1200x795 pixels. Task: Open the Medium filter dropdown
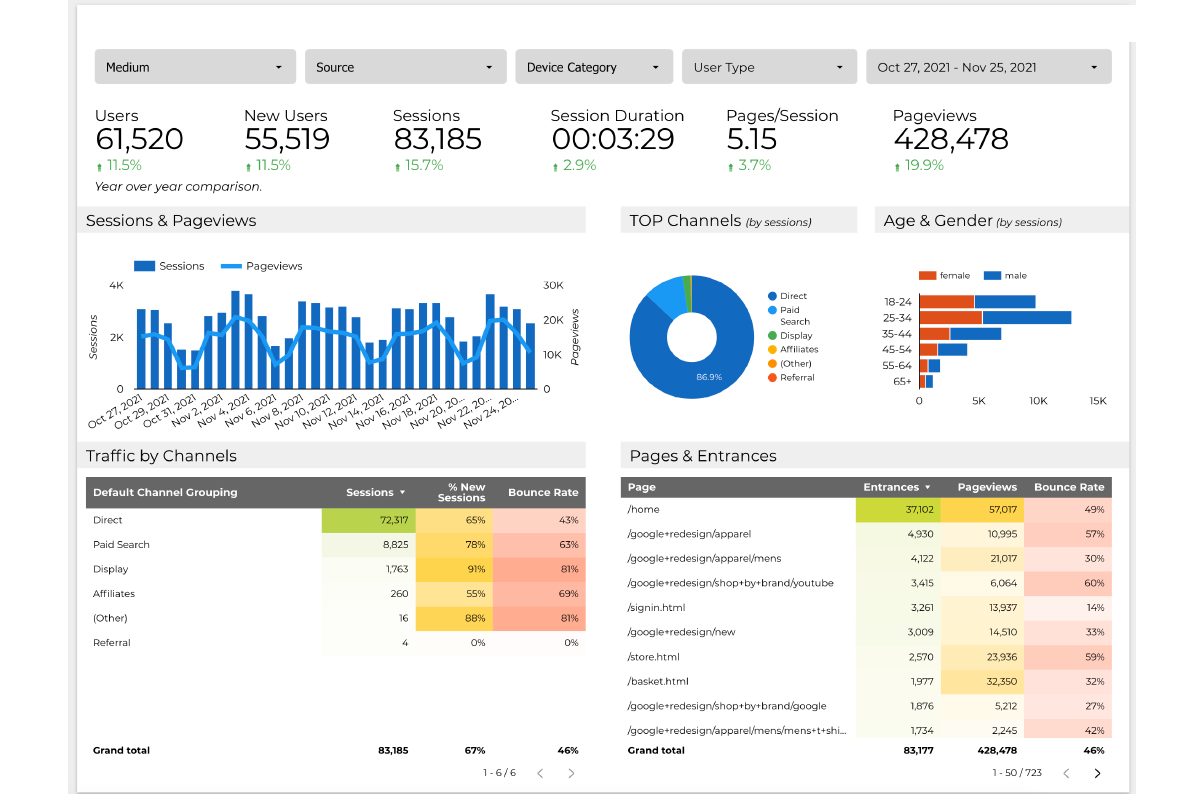coord(195,67)
